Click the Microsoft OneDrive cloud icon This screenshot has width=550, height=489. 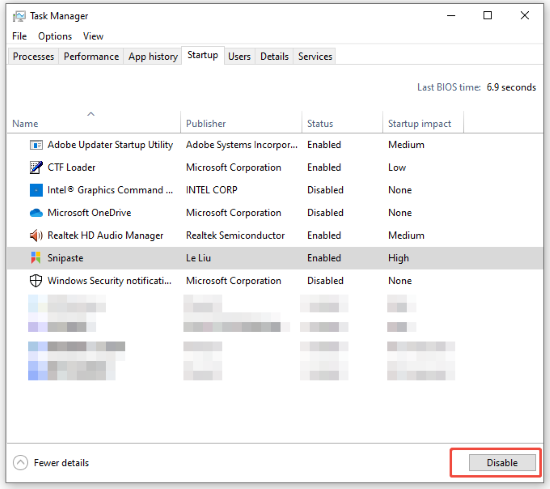[36, 213]
